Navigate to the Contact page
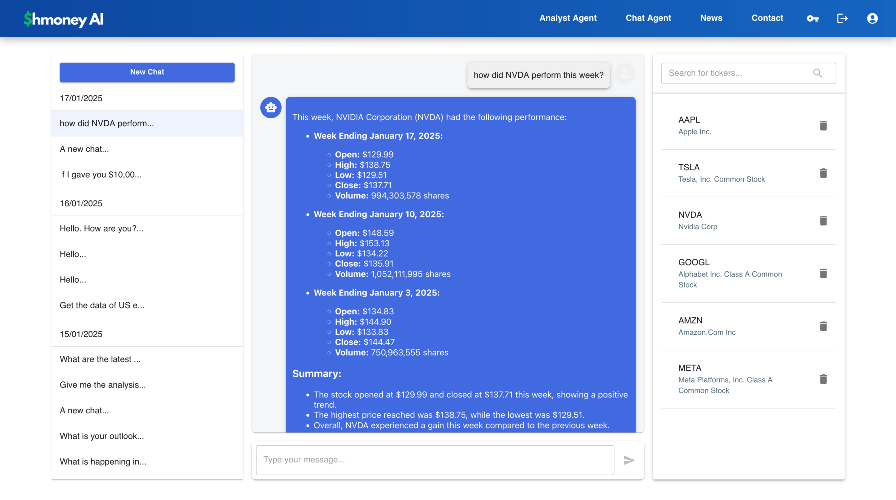Image resolution: width=896 pixels, height=500 pixels. (x=767, y=18)
